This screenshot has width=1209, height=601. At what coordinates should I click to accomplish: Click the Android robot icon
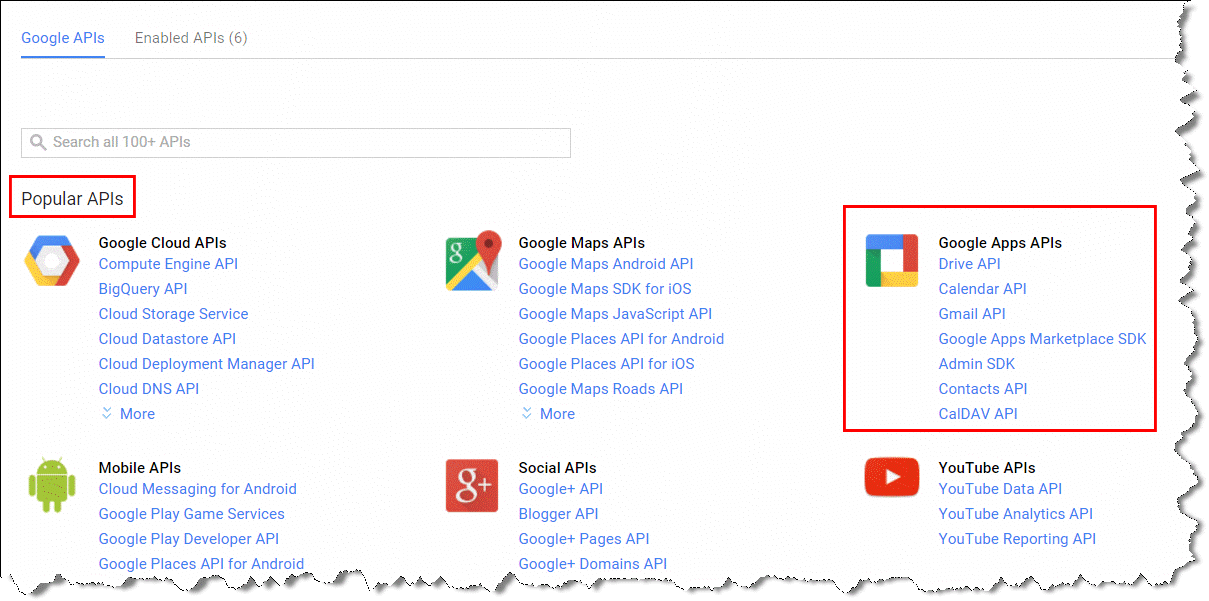(x=52, y=486)
